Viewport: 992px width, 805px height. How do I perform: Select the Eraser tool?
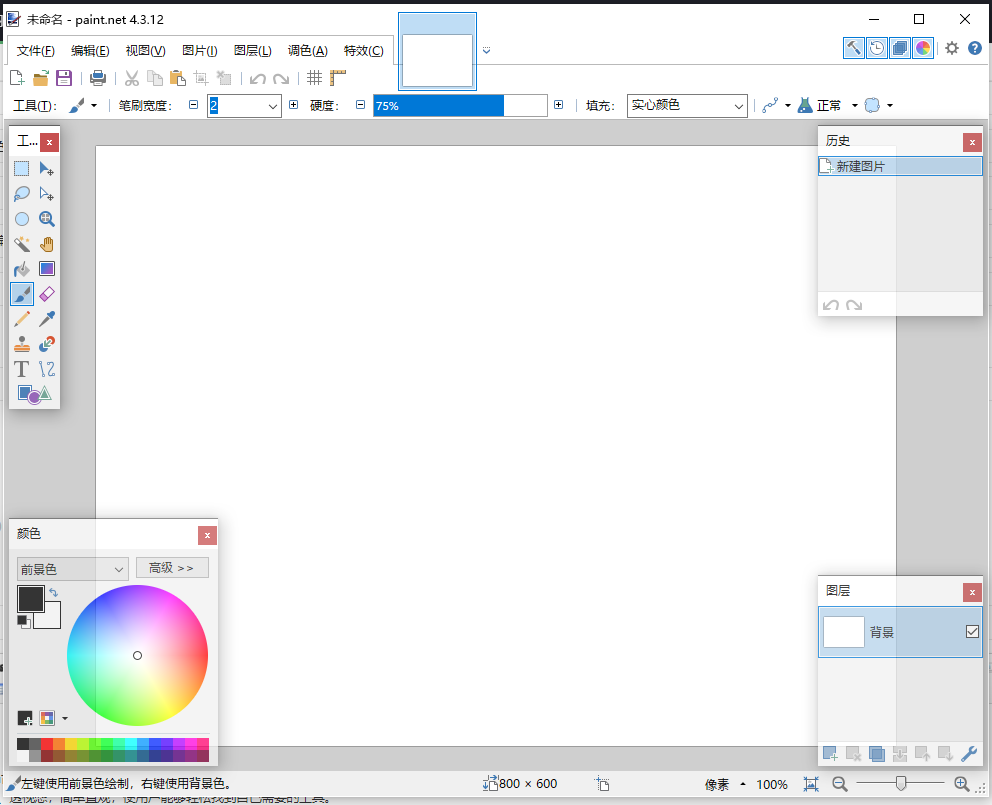click(x=47, y=294)
